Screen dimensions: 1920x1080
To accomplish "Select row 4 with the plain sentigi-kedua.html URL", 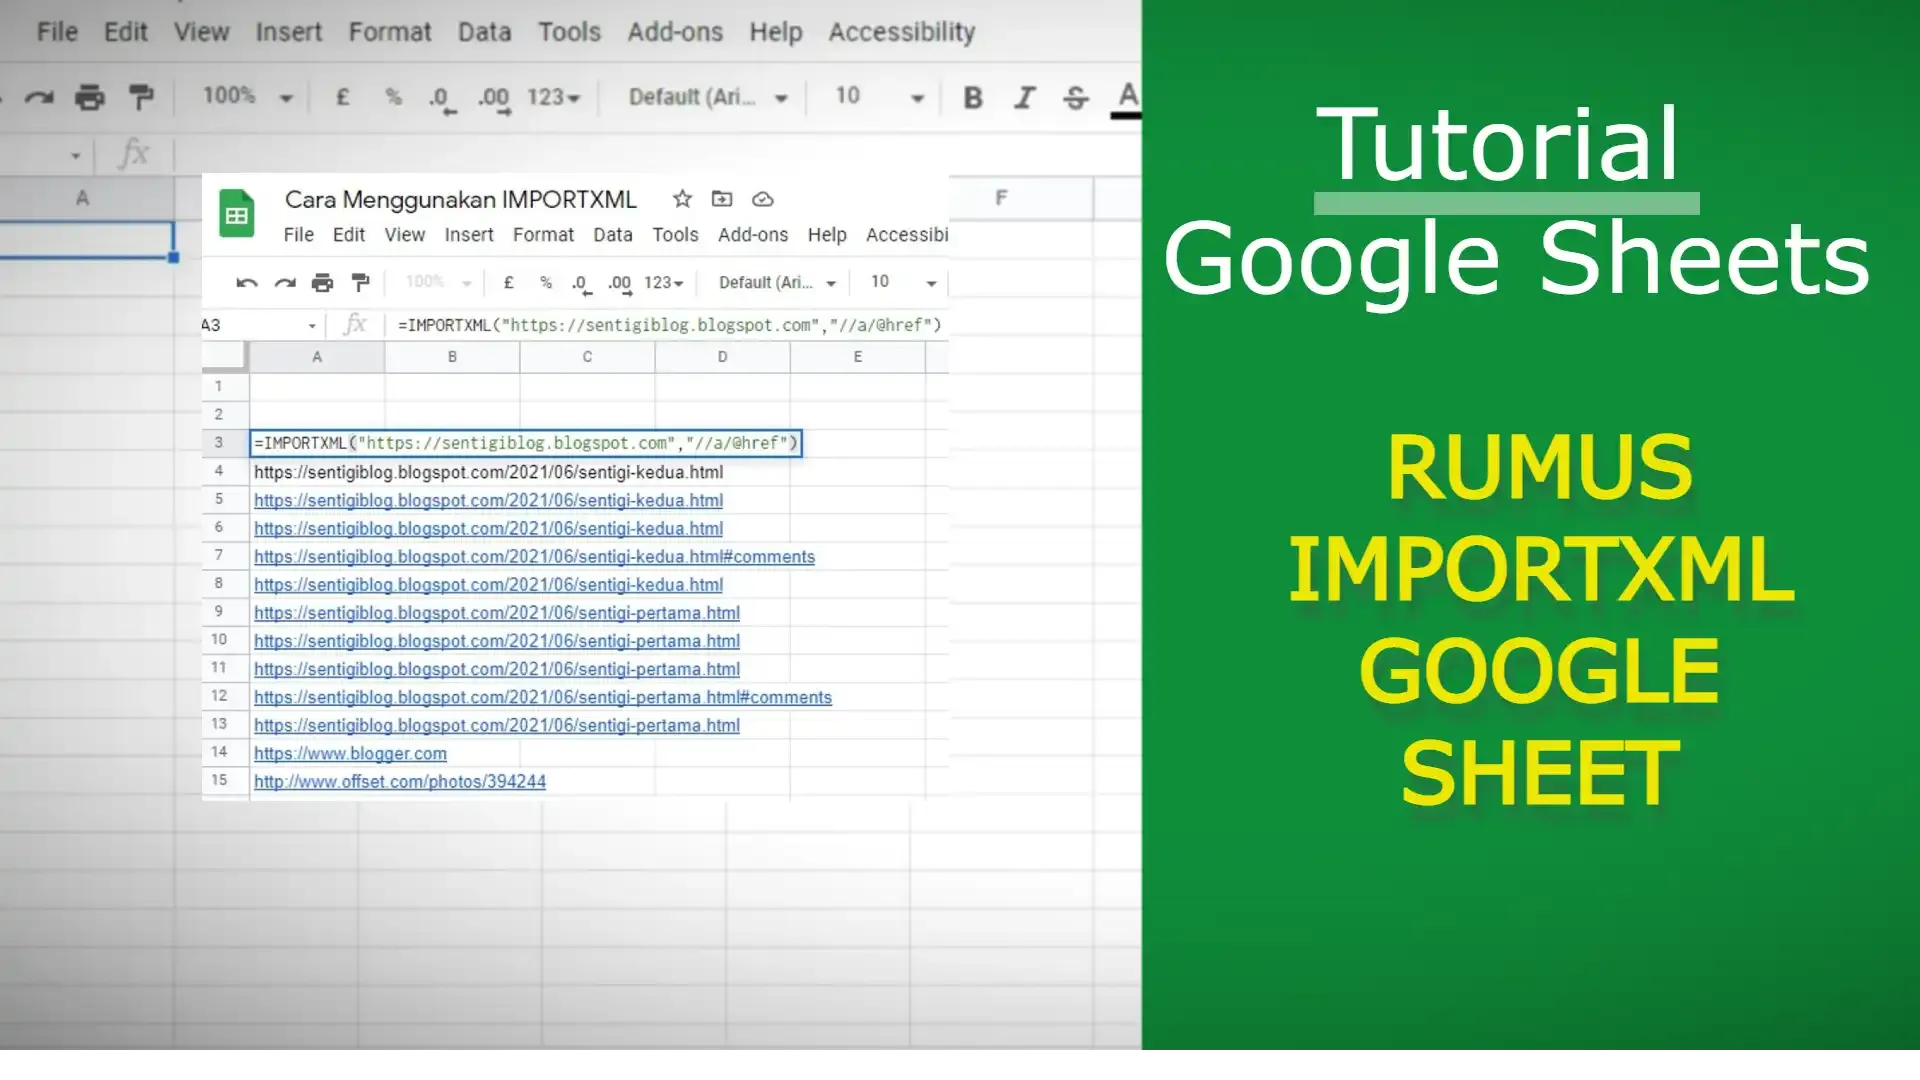I will point(219,471).
